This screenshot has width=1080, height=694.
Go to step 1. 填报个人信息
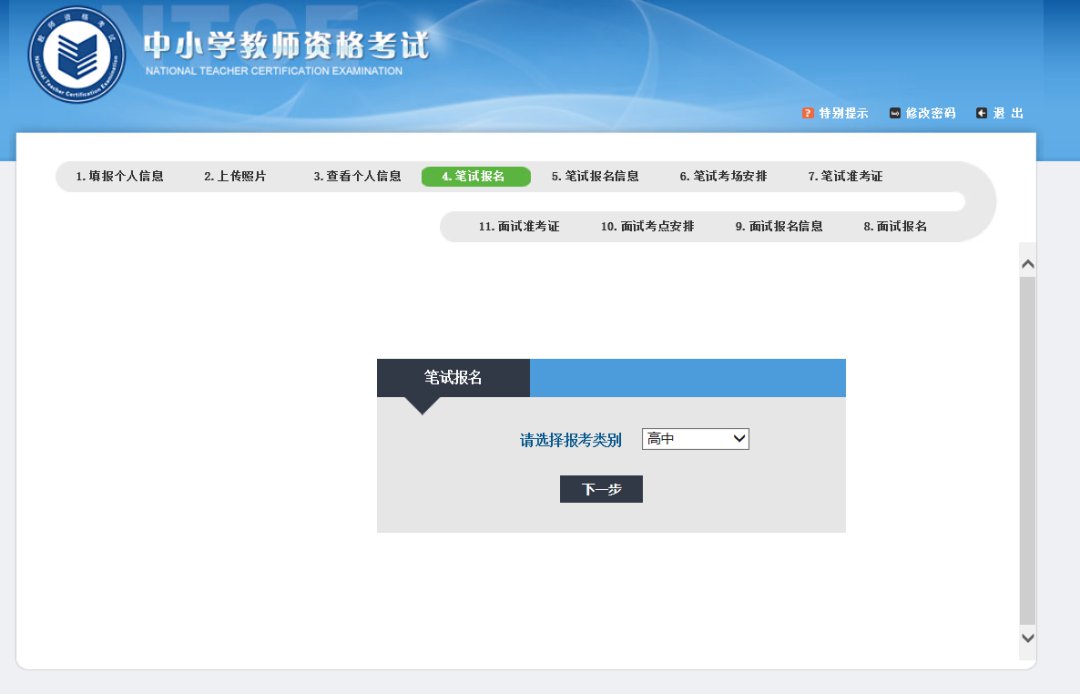(120, 176)
